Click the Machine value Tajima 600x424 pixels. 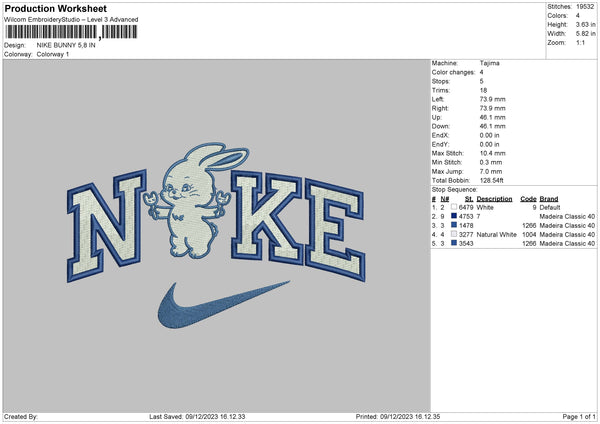click(x=489, y=63)
